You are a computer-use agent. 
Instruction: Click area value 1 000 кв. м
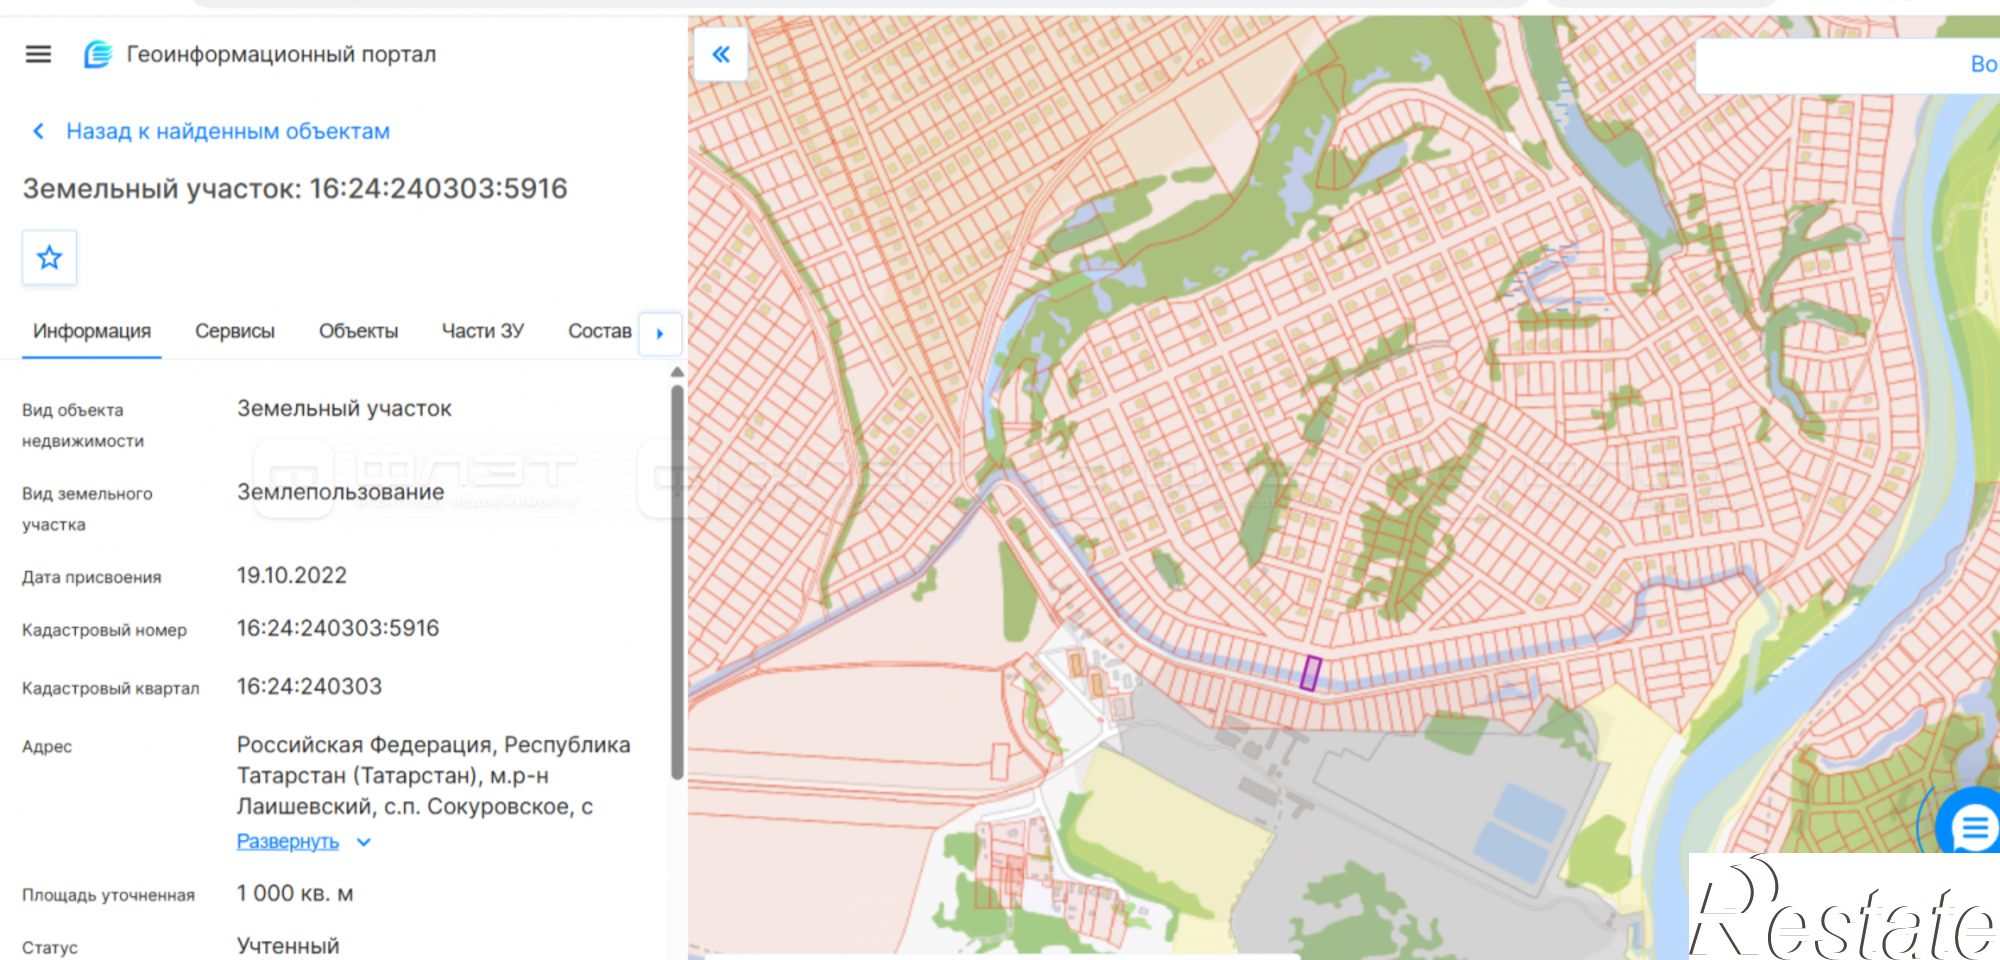(295, 893)
